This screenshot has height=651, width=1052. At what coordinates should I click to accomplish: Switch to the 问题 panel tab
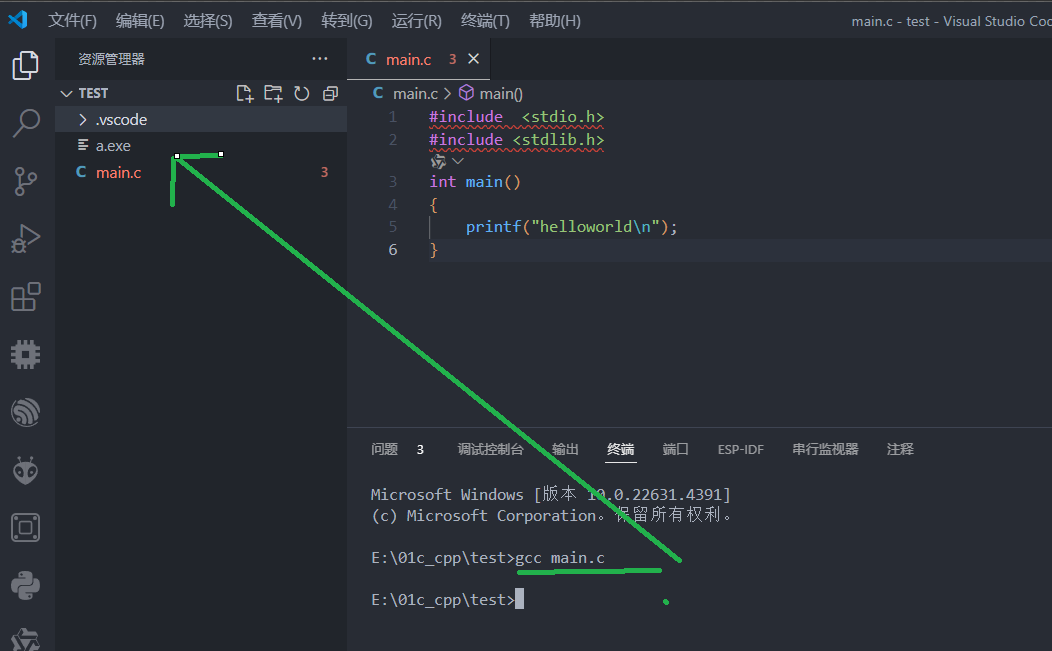click(x=384, y=450)
